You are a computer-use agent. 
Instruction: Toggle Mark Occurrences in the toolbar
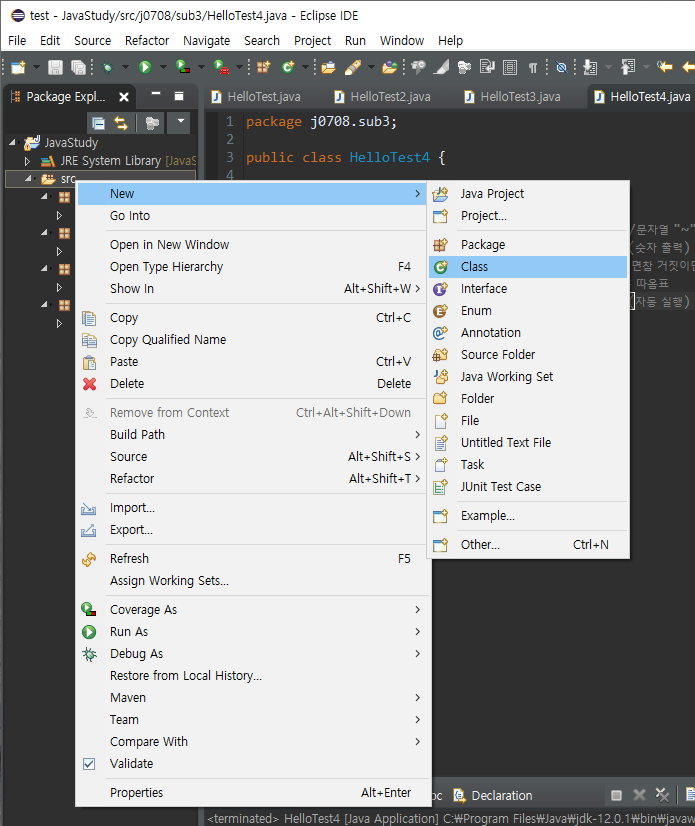(x=442, y=67)
